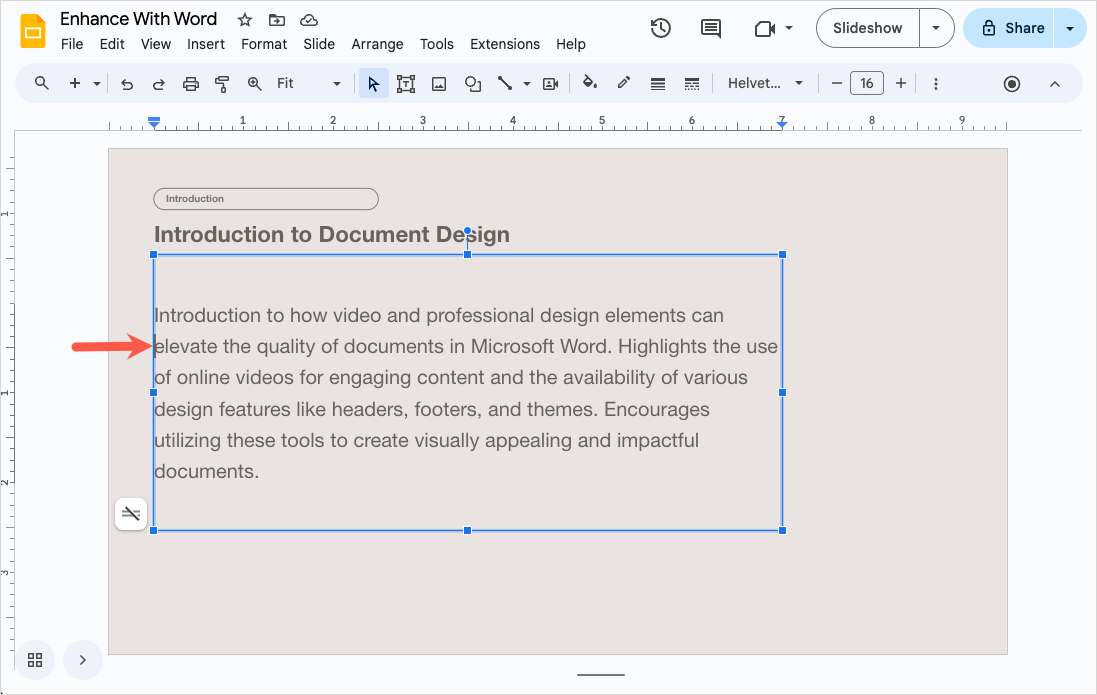Open the View menu
The image size is (1097, 695).
click(x=155, y=44)
